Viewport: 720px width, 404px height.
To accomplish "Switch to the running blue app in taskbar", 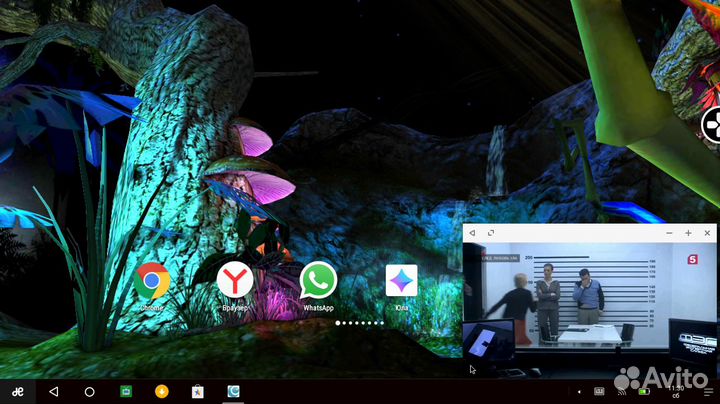I will (x=233, y=391).
